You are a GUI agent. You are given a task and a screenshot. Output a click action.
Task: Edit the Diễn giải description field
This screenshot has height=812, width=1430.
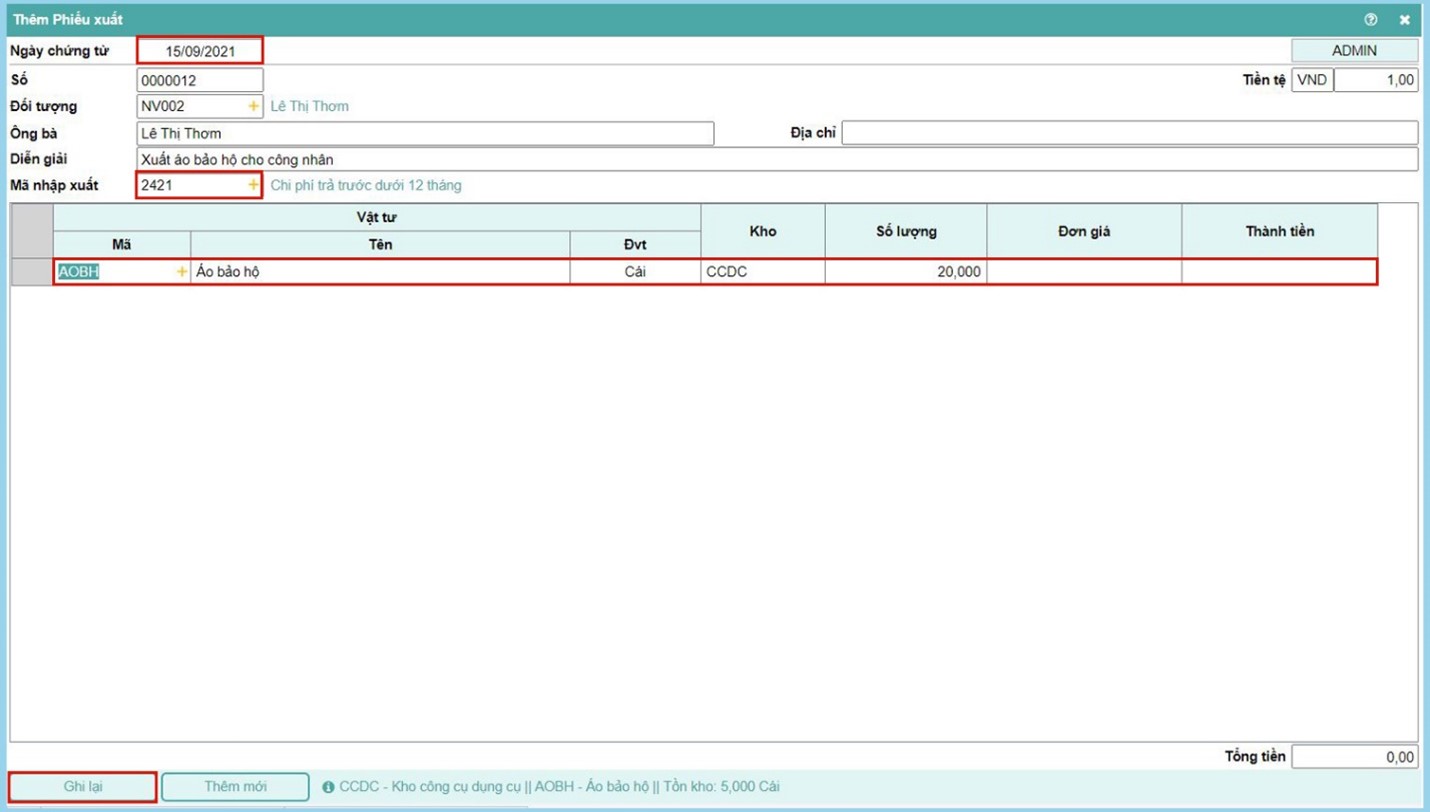click(x=776, y=159)
